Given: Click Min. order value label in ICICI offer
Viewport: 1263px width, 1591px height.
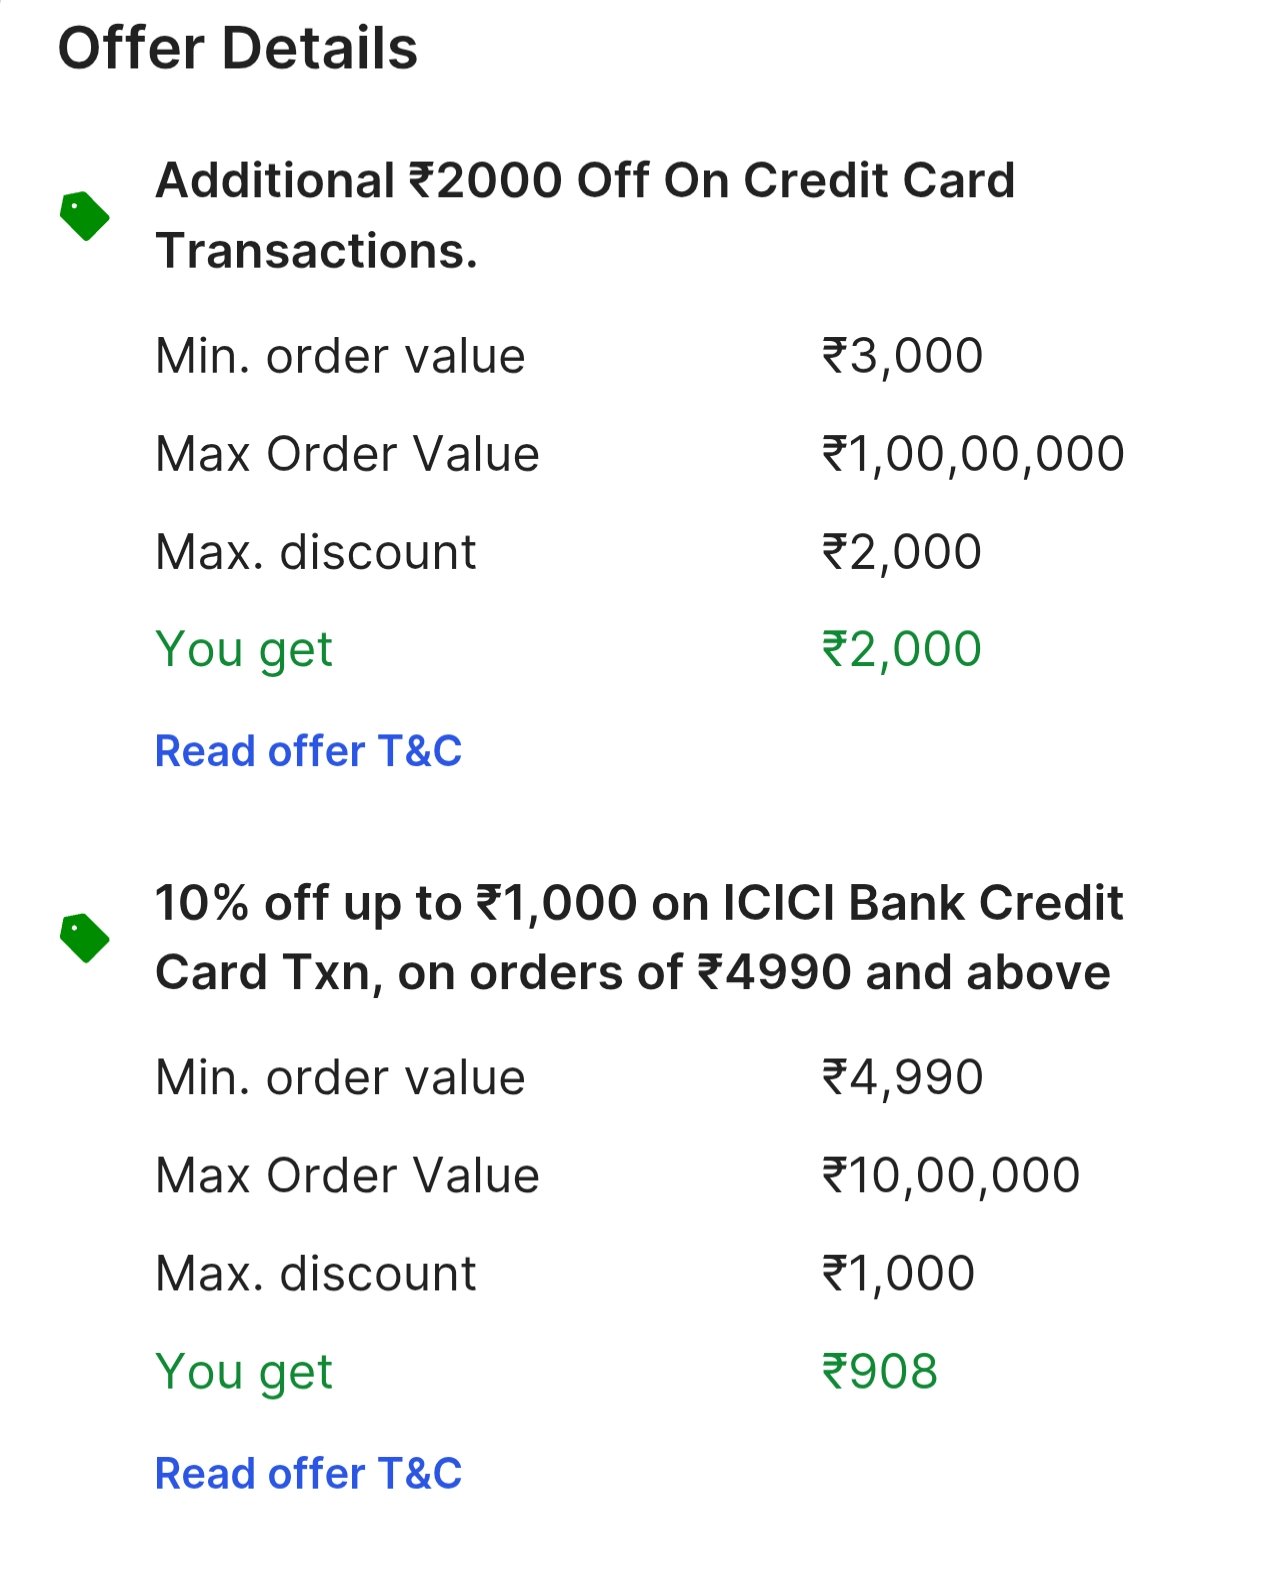Looking at the screenshot, I should pos(340,1078).
